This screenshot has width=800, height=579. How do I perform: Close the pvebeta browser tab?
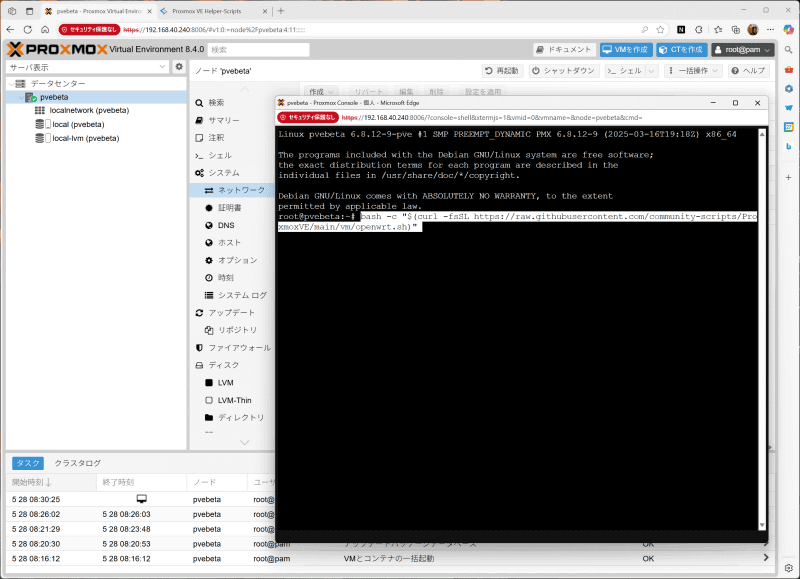(149, 11)
